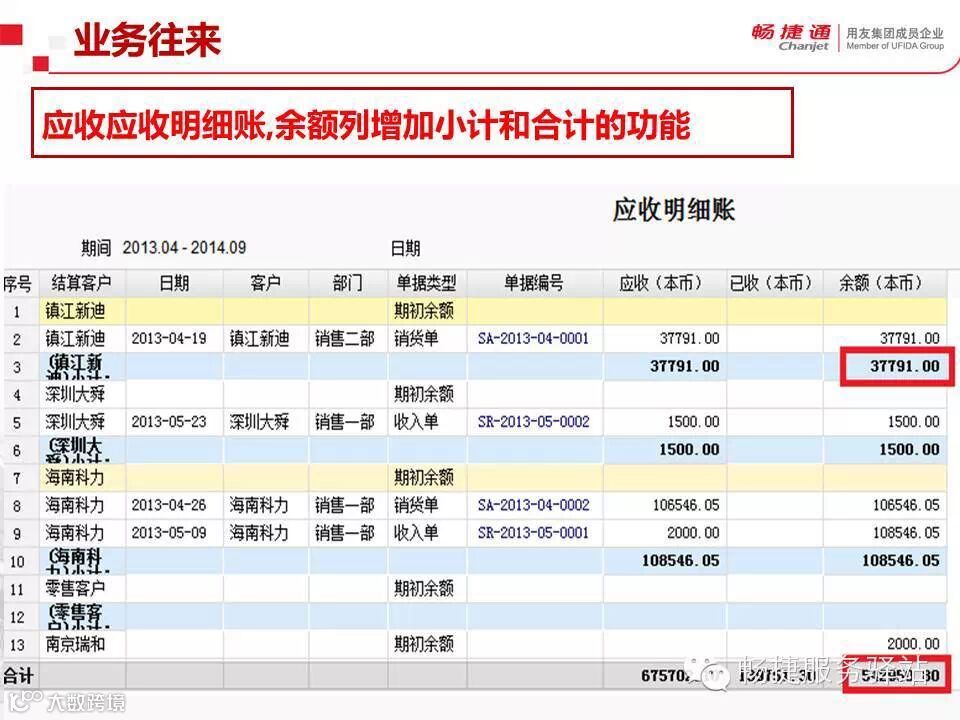
Task: Select date cell 2013-04-26
Action: (169, 505)
